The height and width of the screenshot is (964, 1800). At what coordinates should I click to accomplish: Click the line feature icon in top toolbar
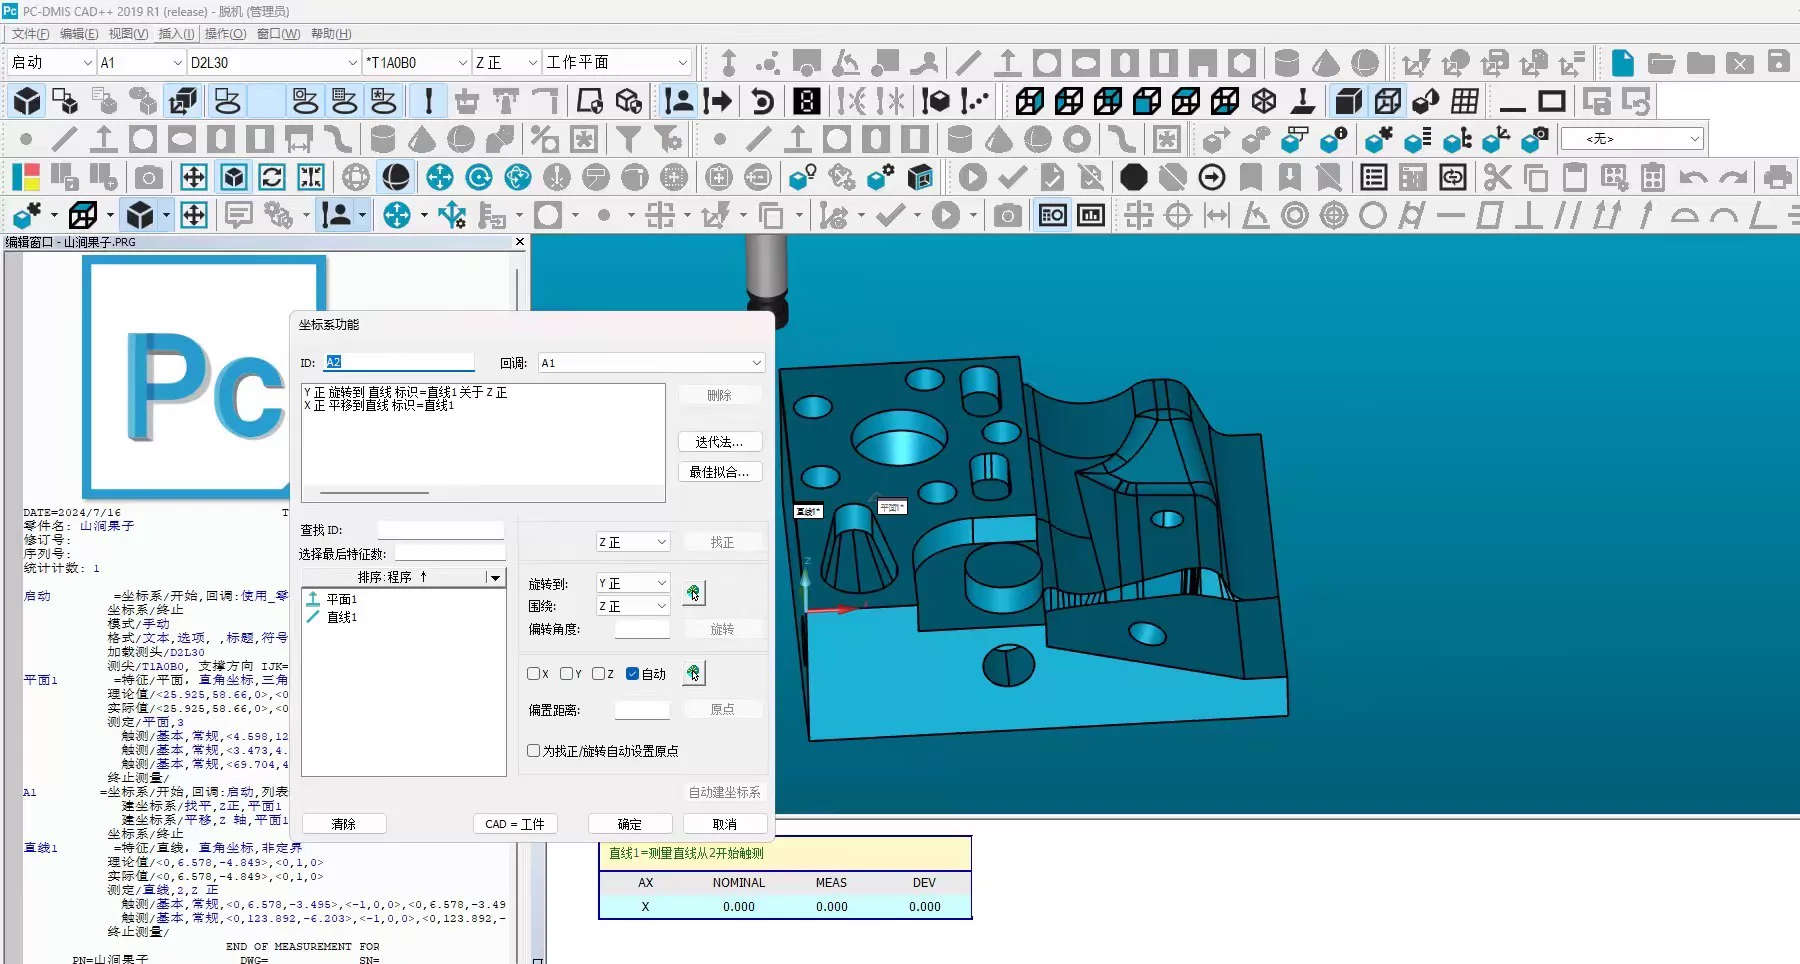click(x=969, y=63)
